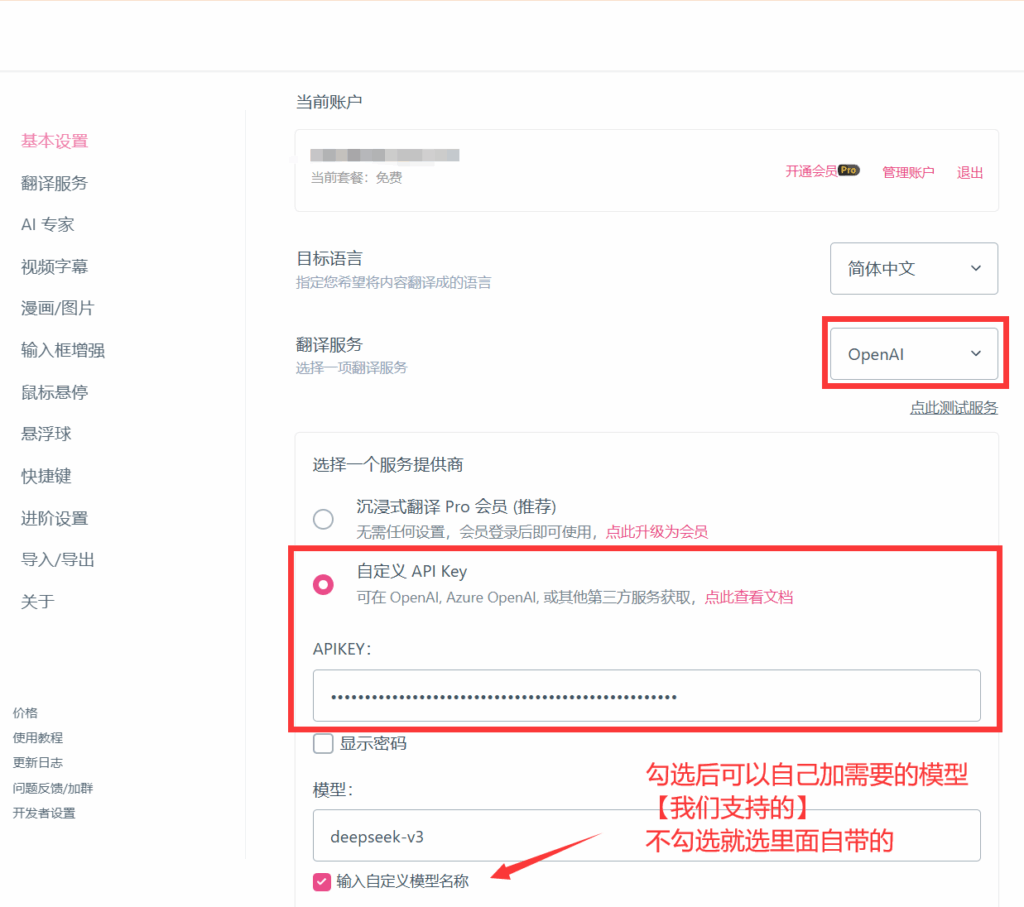Select 沉浸式翻译 Pro 会员 radio option

tap(323, 519)
